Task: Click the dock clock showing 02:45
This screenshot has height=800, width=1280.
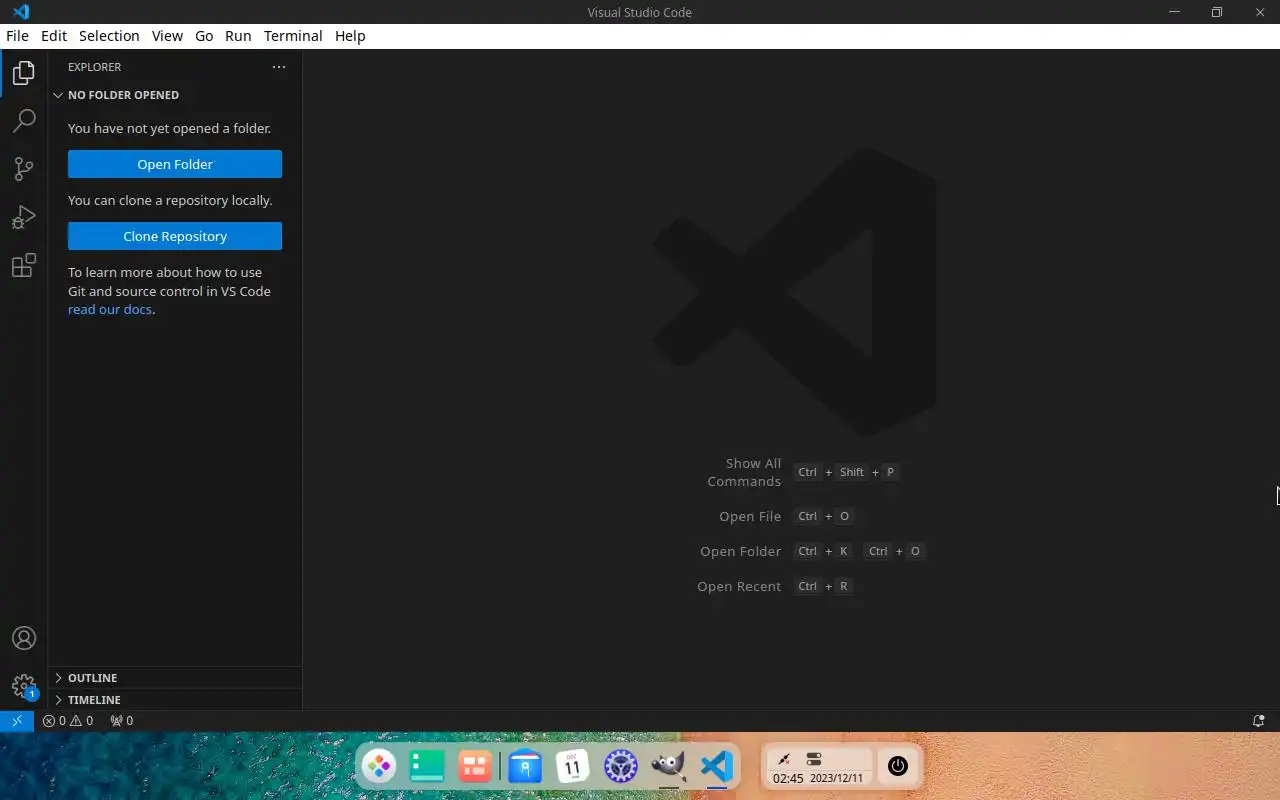Action: (788, 778)
